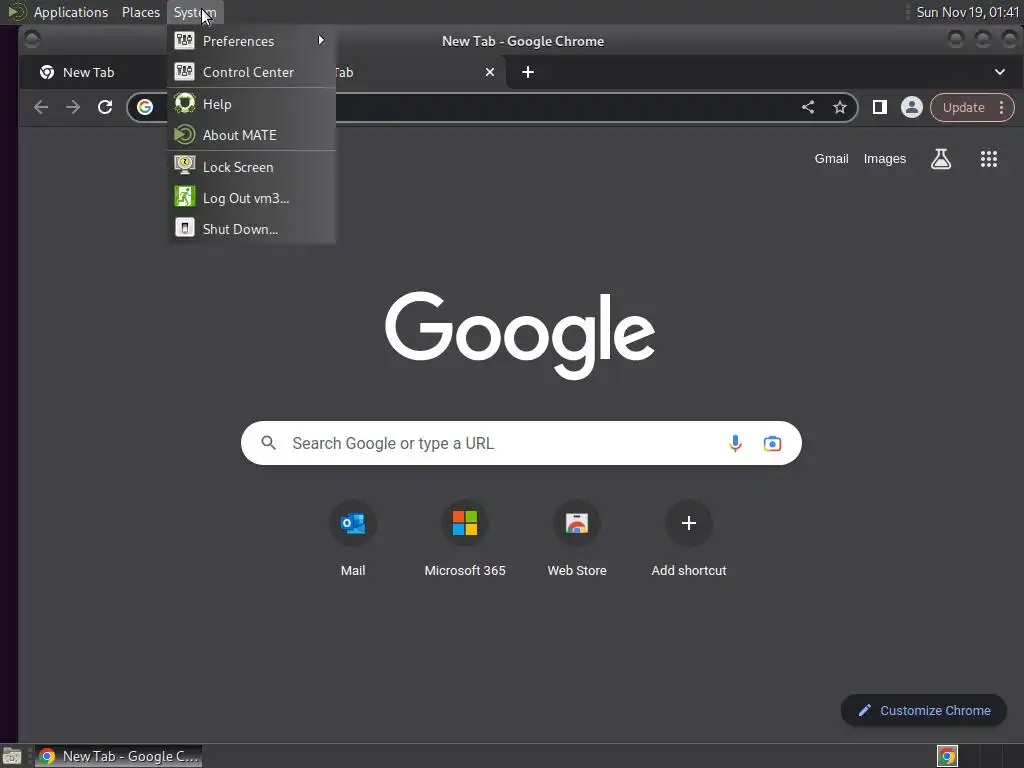Choose About MATE menu entry
The image size is (1024, 768).
tap(251, 135)
